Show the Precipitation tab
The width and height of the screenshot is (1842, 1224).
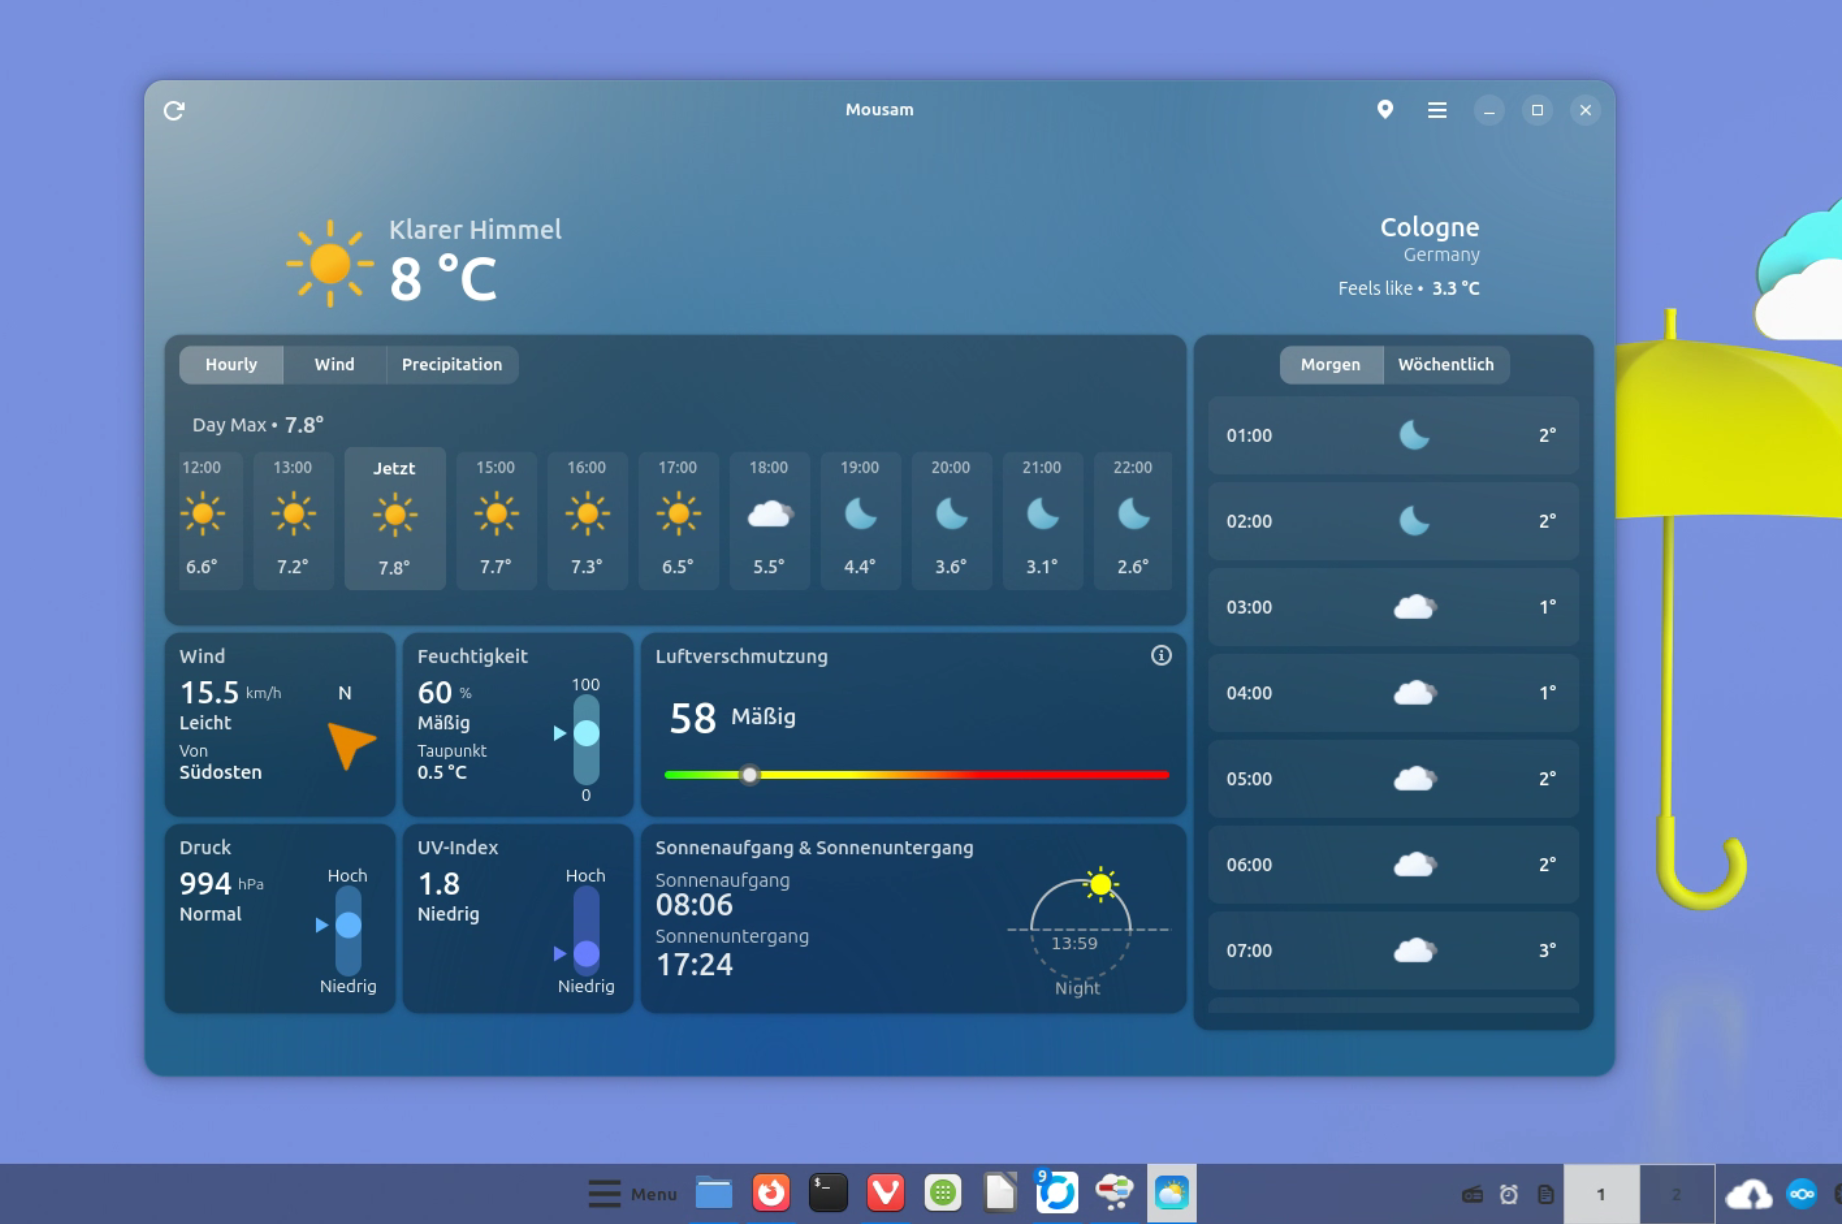pos(452,365)
